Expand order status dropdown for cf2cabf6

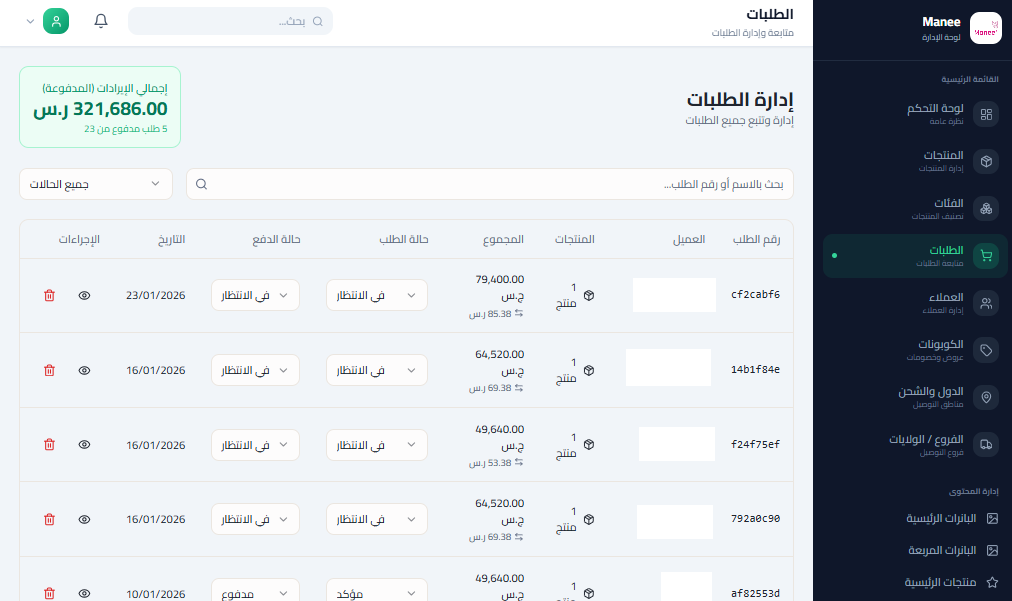[377, 295]
